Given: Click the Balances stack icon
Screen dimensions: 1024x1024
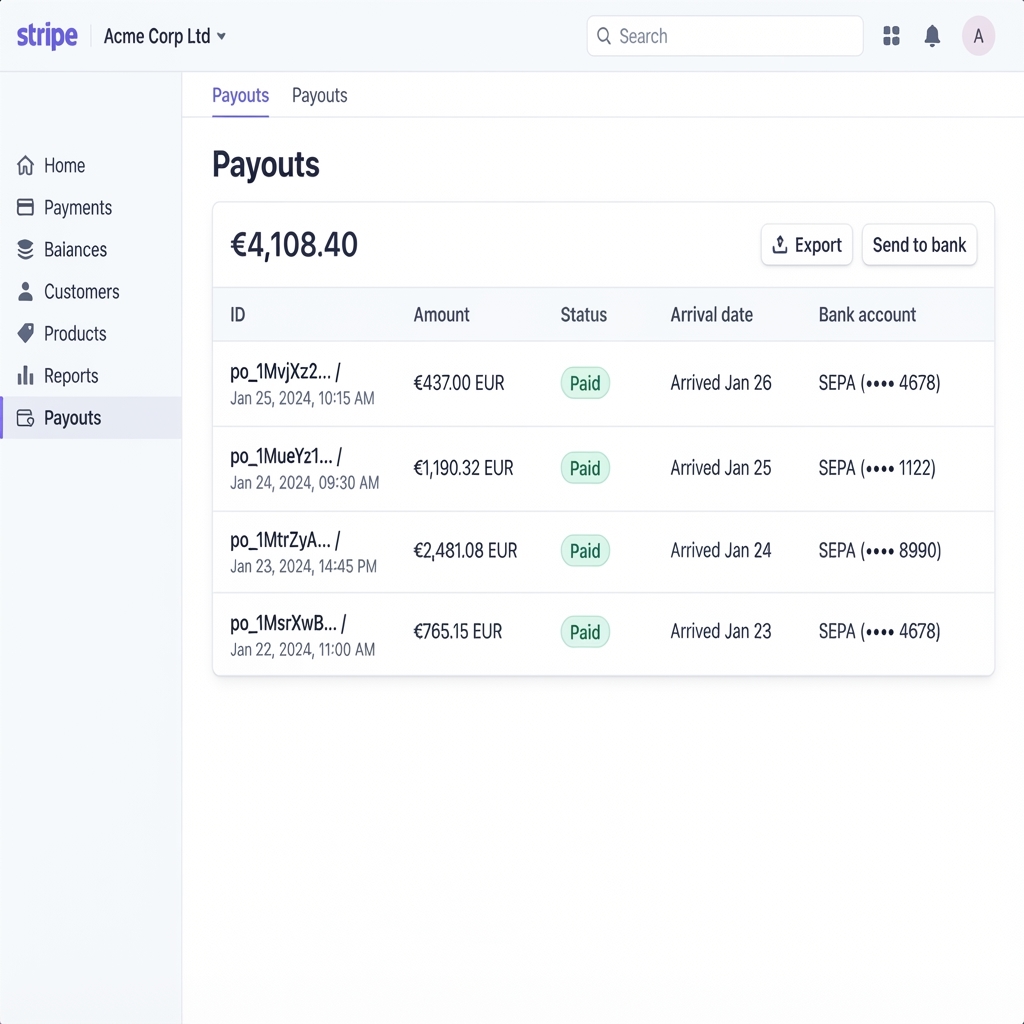Looking at the screenshot, I should (x=25, y=249).
